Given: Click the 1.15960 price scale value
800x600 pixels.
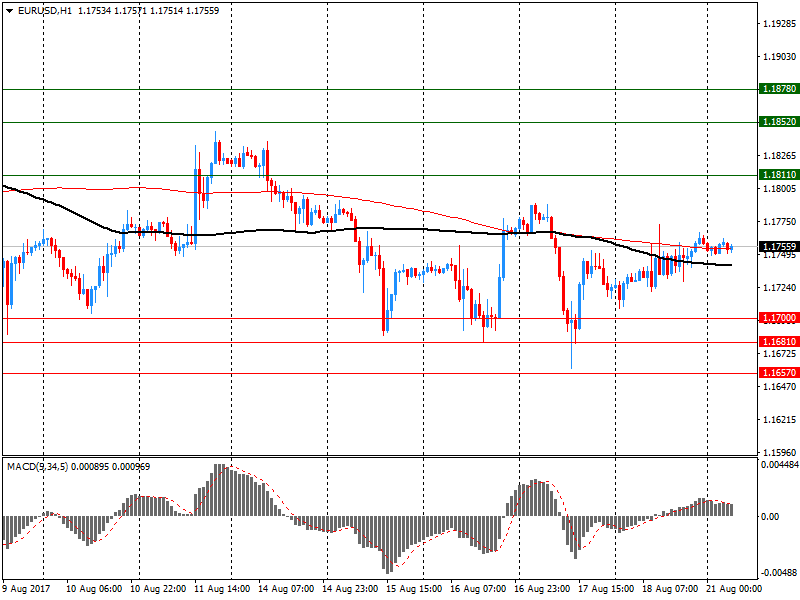Looking at the screenshot, I should [780, 453].
